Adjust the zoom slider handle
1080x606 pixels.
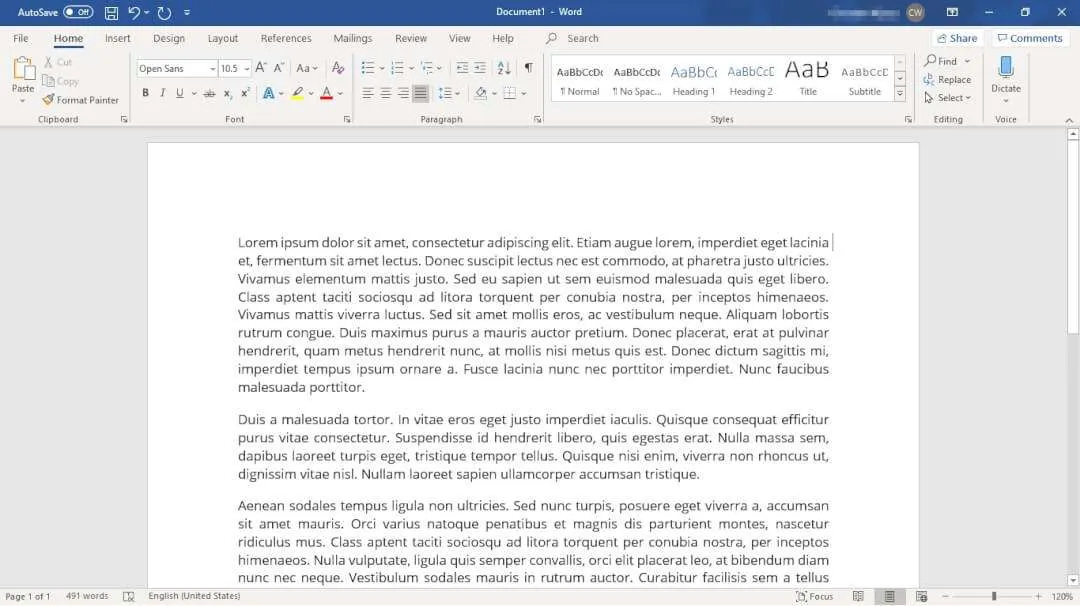click(994, 596)
